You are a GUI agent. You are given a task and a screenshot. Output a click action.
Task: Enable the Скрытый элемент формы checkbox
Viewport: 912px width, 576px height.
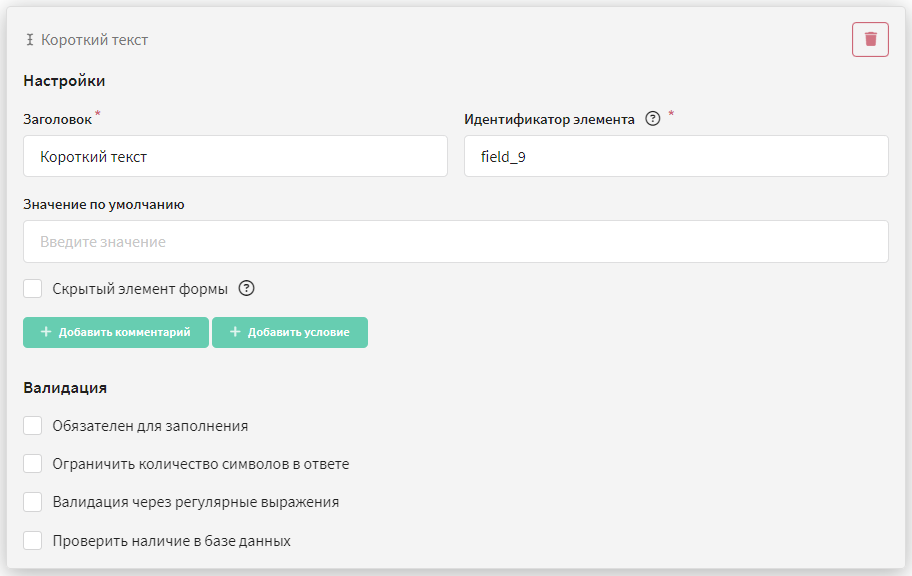click(x=33, y=289)
